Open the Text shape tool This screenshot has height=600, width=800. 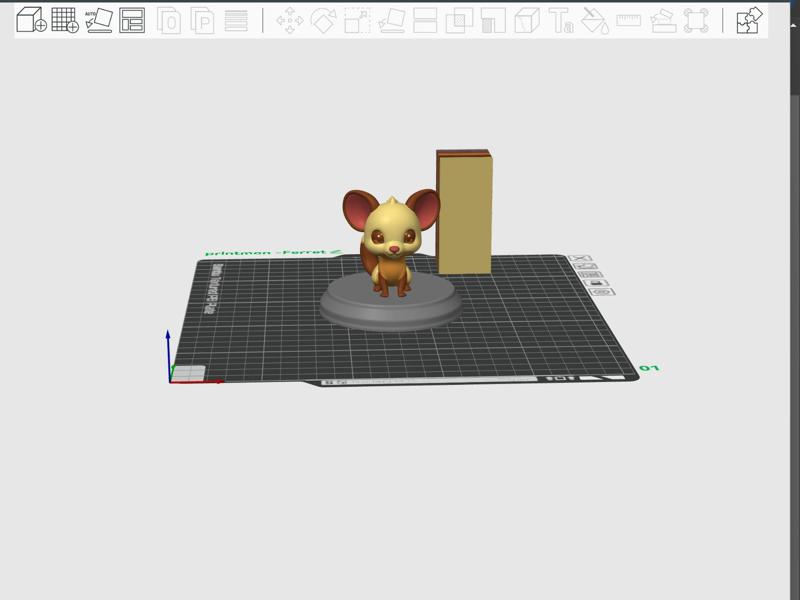[561, 20]
